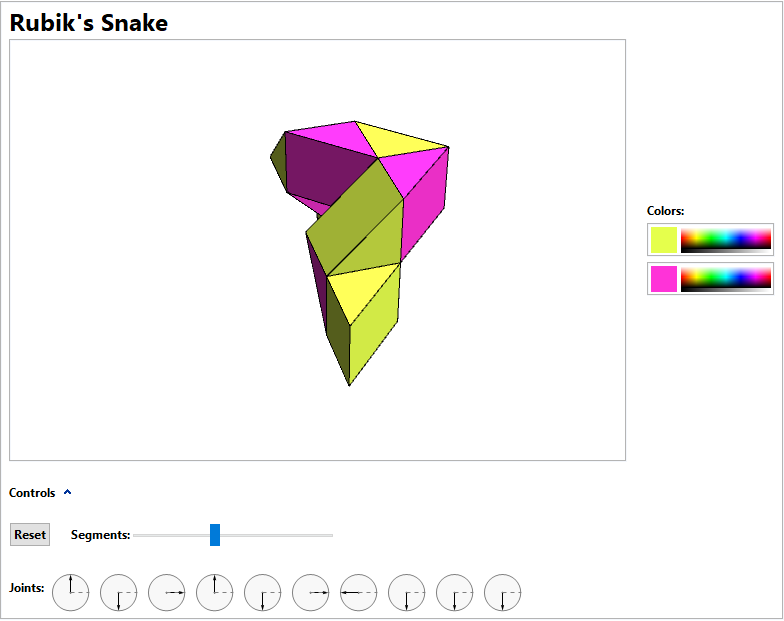
Task: Click the Rubik's Snake title heading
Action: point(89,22)
